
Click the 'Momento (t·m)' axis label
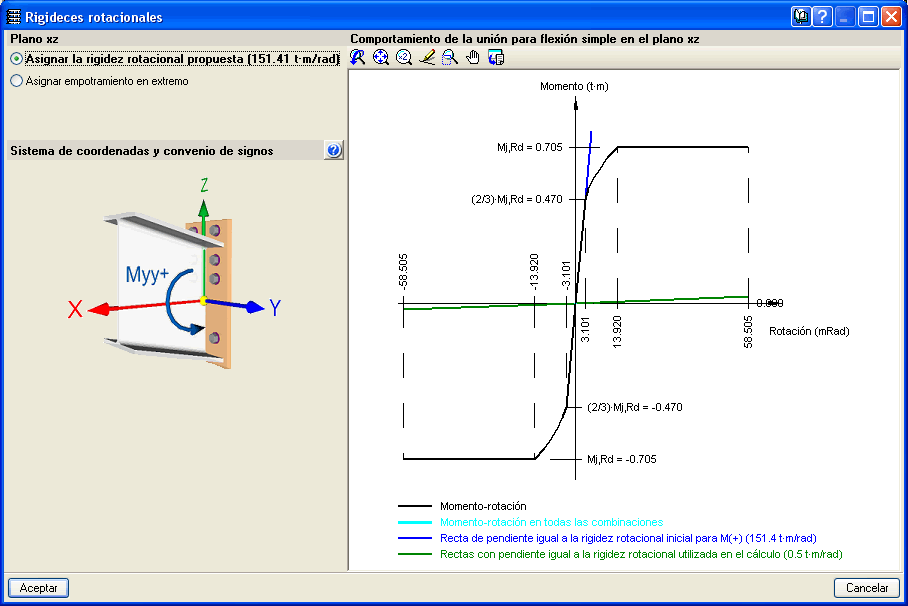574,86
